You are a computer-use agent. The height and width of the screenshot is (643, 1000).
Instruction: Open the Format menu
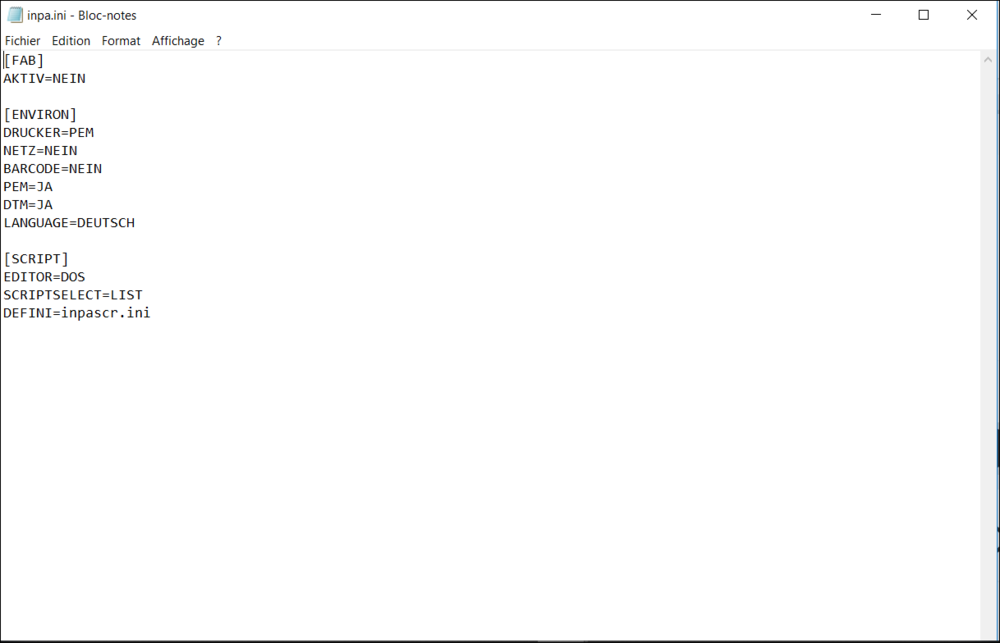pos(121,41)
